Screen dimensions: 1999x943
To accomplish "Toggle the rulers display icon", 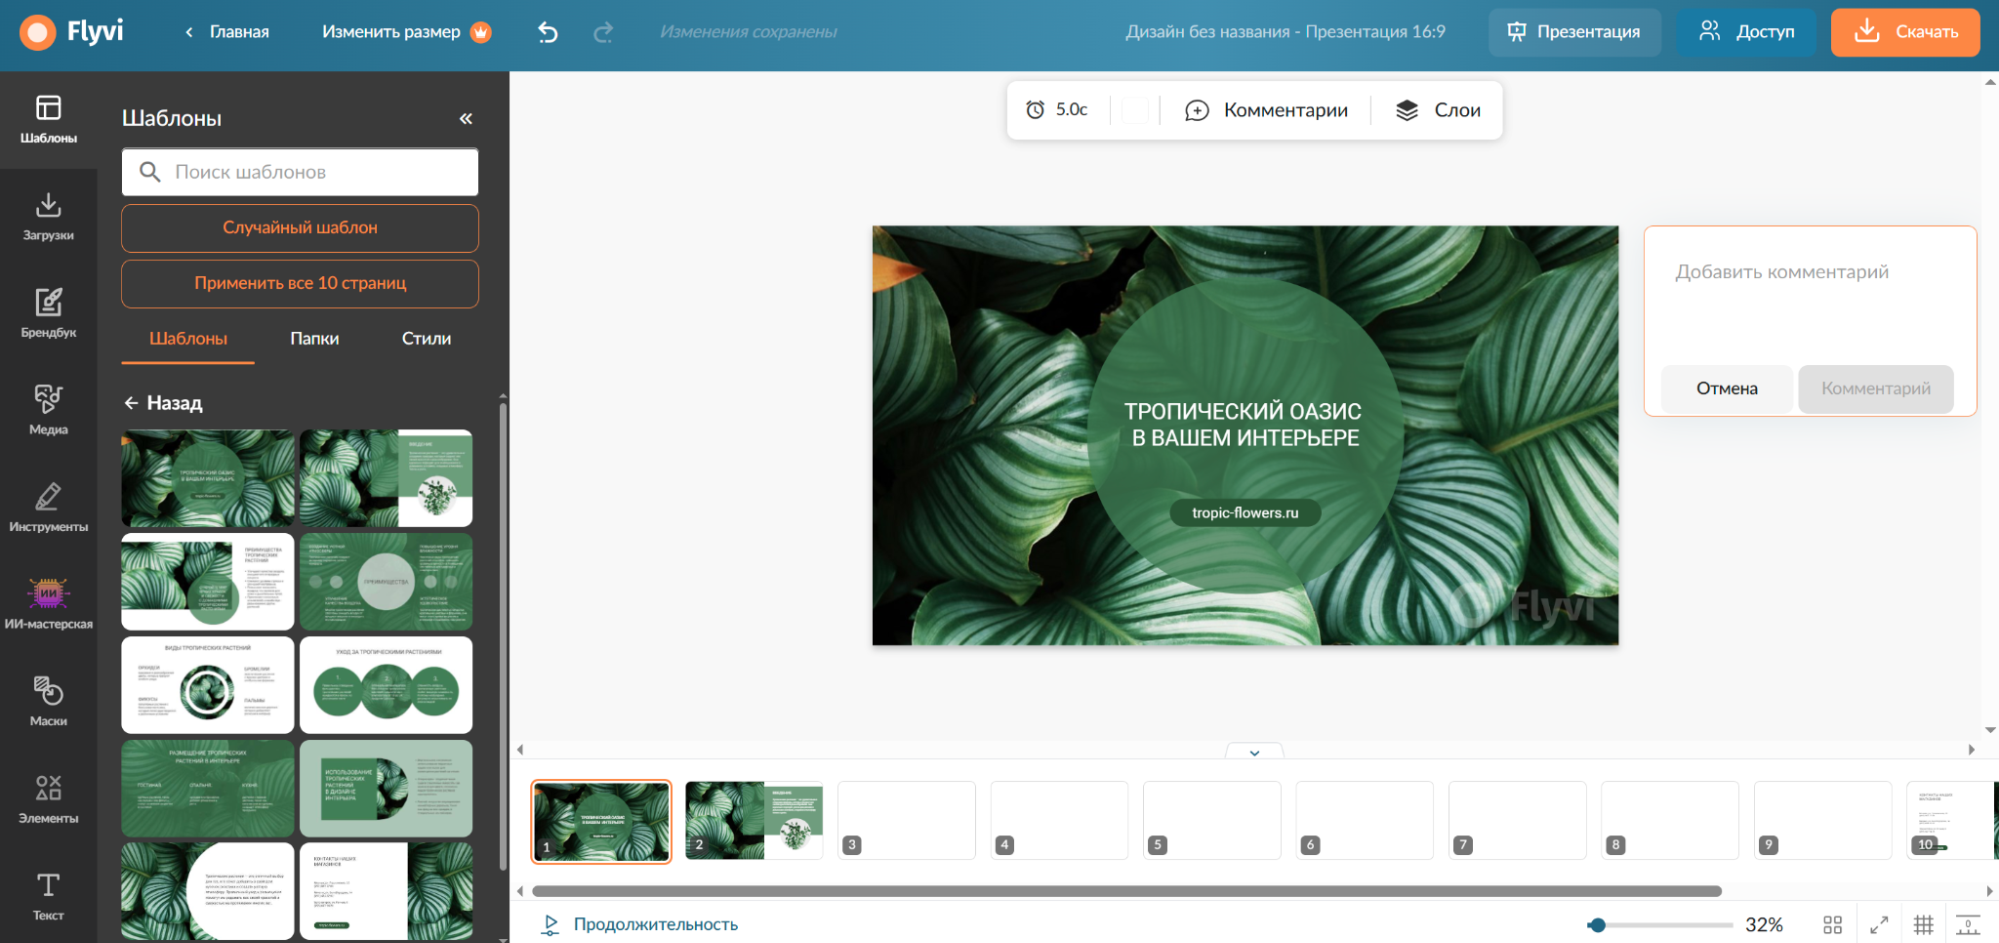I will tap(1967, 925).
